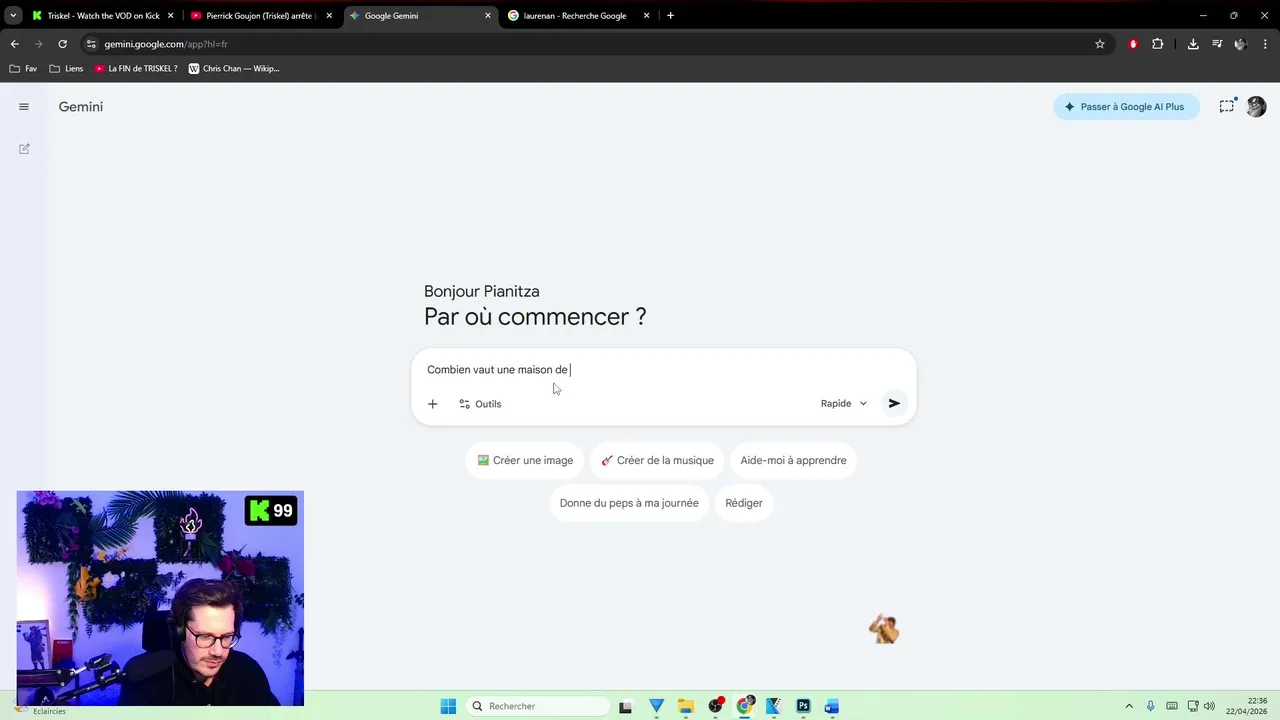Open the Fav bookmarks folder
The width and height of the screenshot is (1280, 720).
tap(23, 69)
